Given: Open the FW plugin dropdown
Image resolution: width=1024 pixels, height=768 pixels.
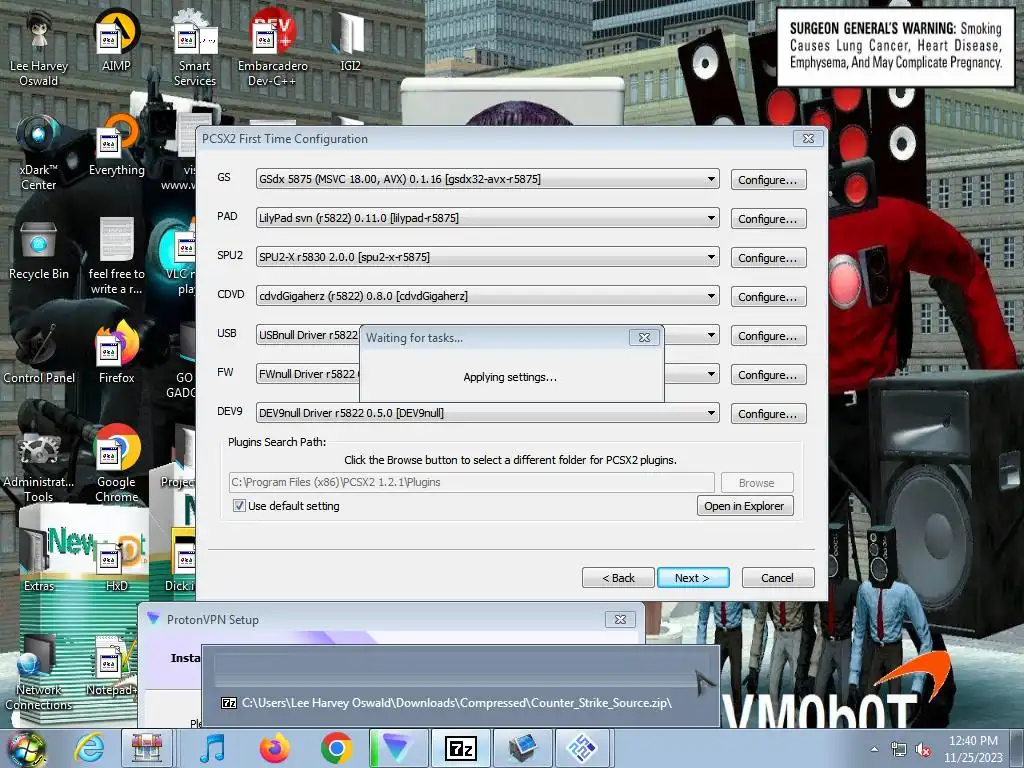Looking at the screenshot, I should [x=711, y=374].
